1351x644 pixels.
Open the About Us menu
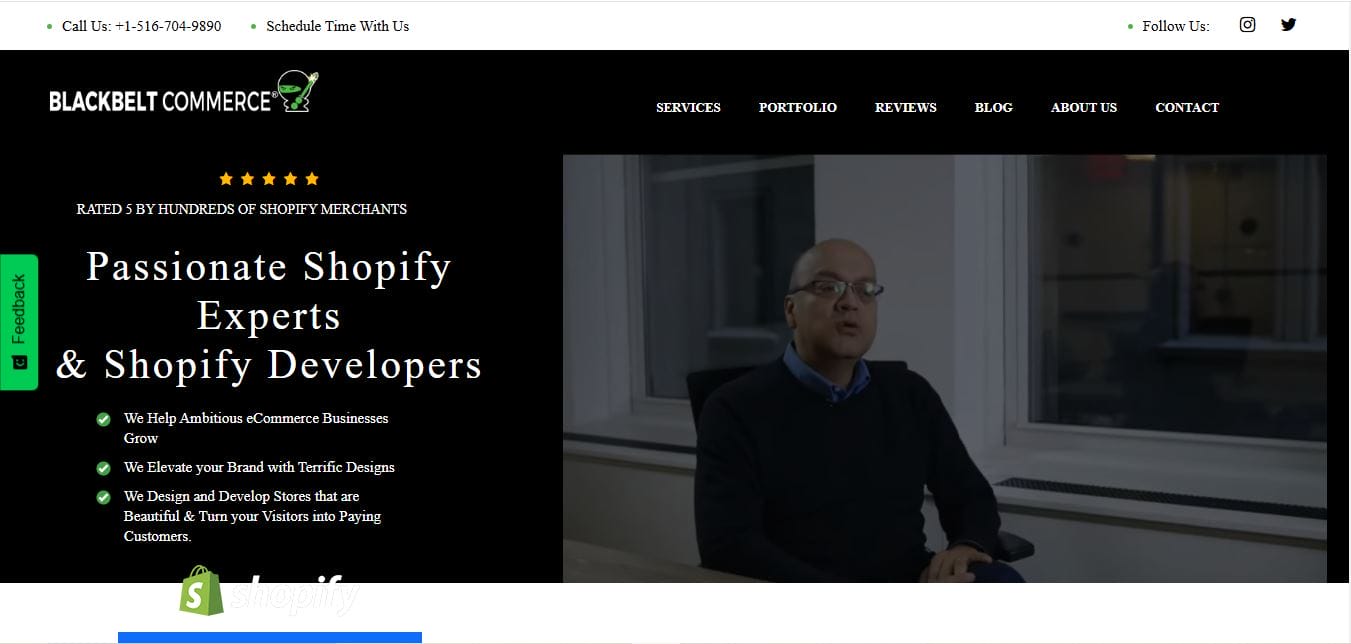point(1084,107)
